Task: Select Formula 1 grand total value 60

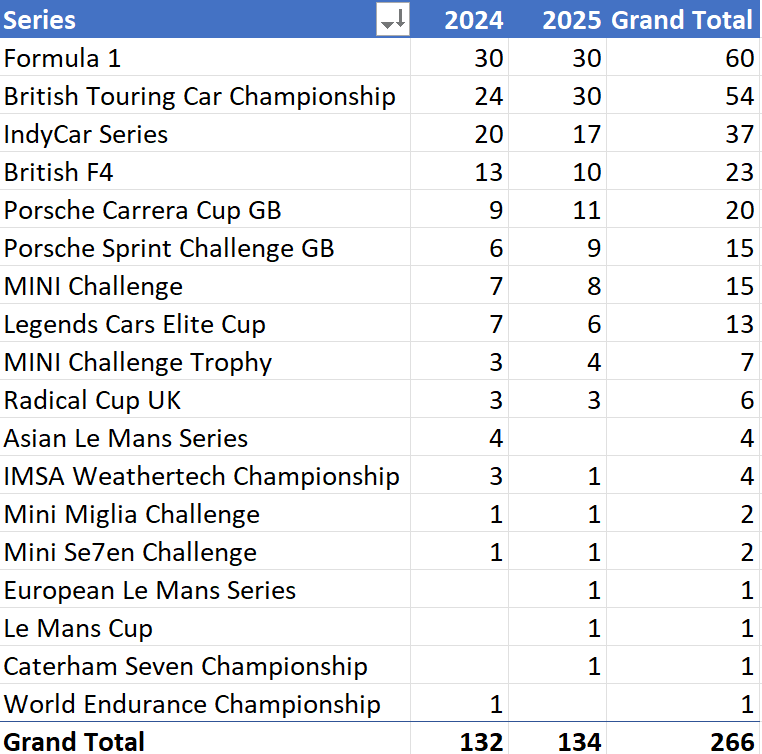Action: coord(739,58)
